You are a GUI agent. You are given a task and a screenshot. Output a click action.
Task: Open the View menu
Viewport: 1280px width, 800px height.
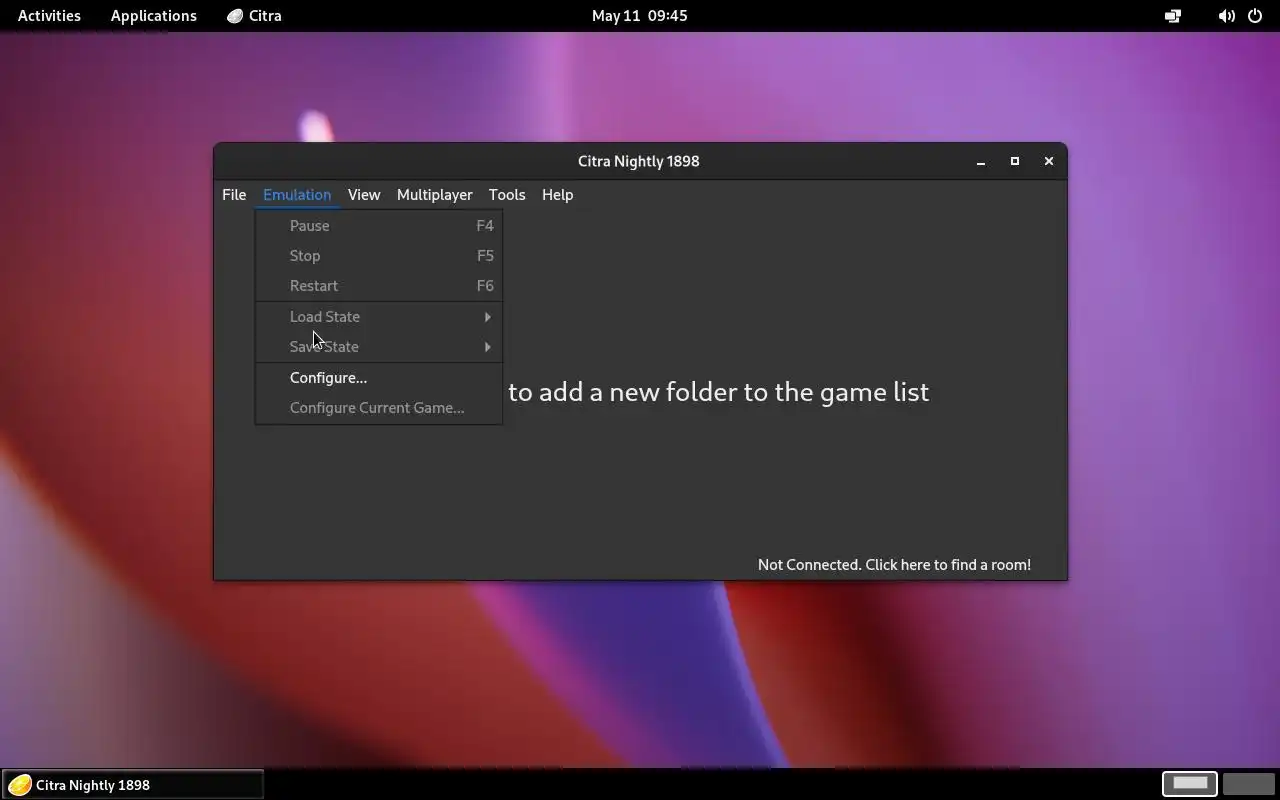[x=364, y=195]
